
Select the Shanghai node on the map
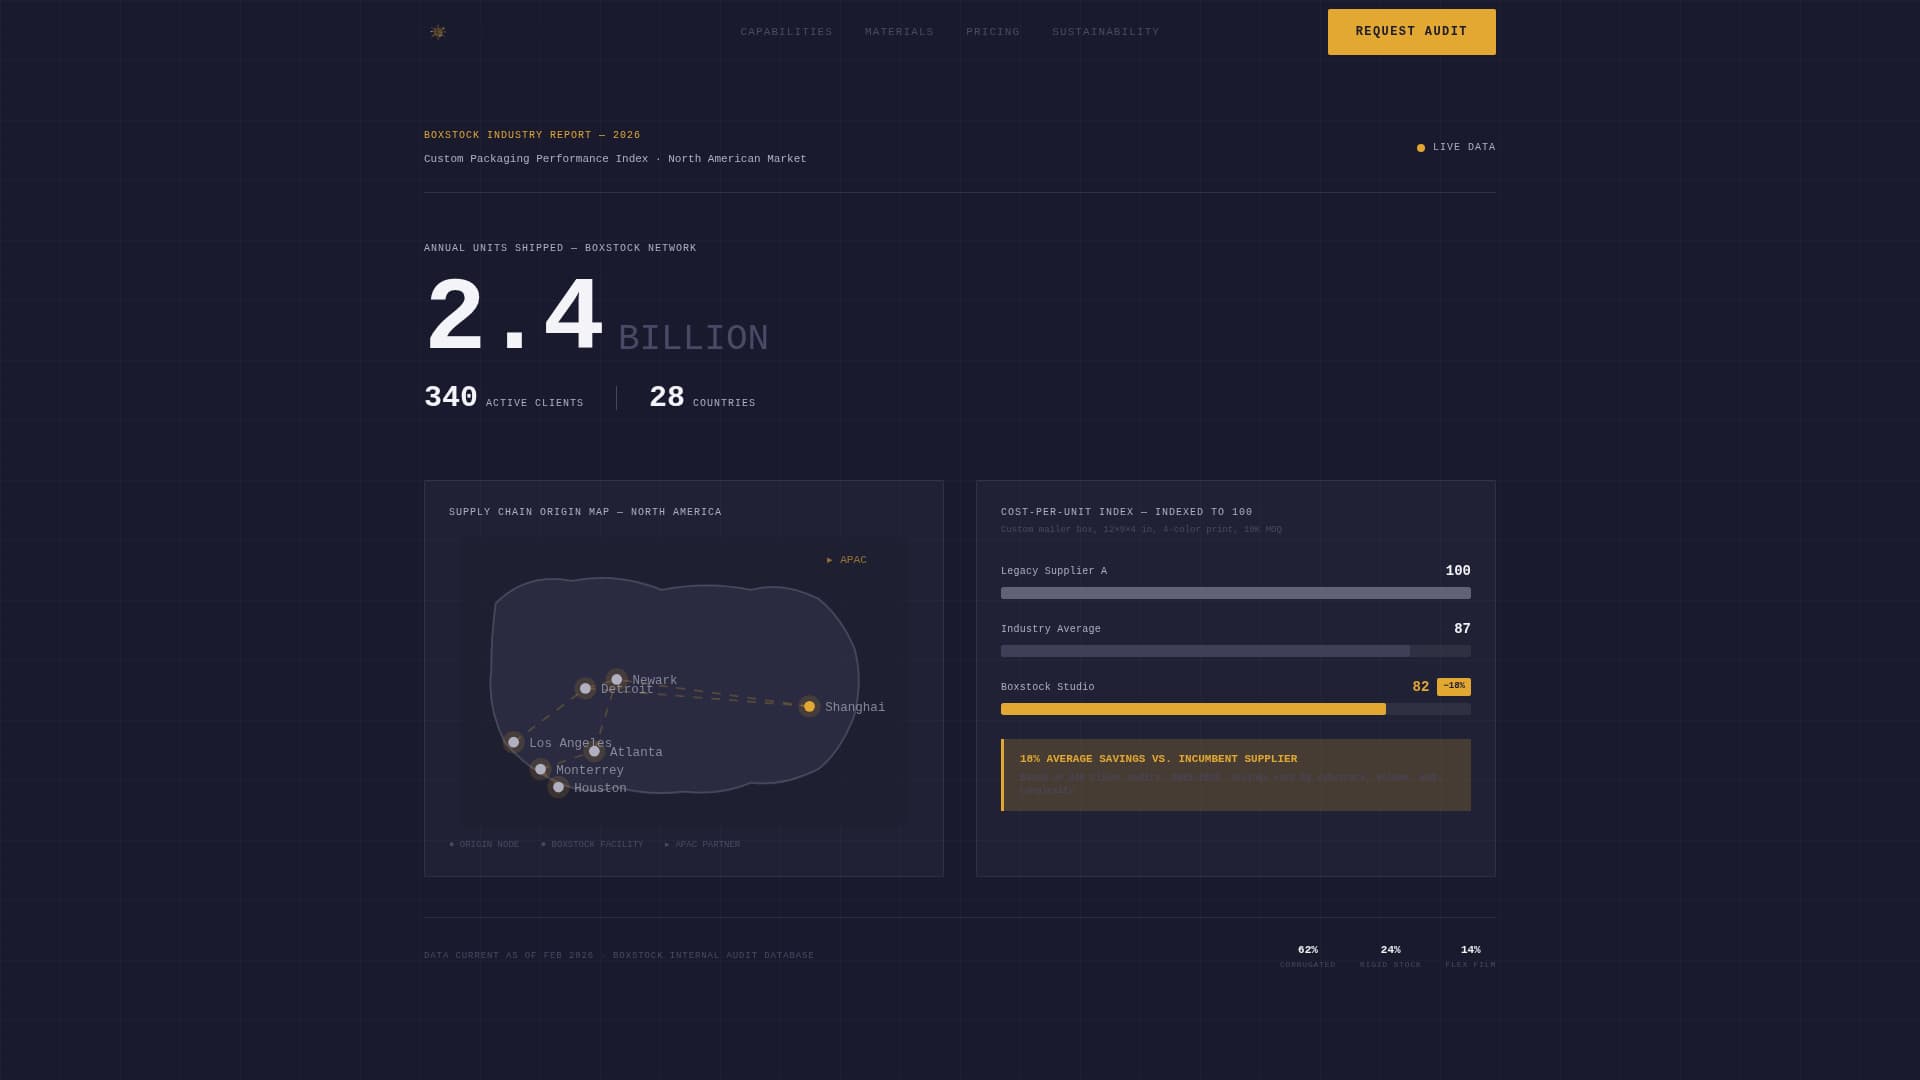[x=809, y=707]
